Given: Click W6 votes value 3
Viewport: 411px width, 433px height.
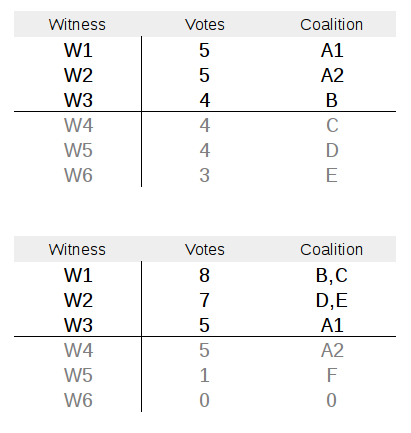Looking at the screenshot, I should (205, 175).
